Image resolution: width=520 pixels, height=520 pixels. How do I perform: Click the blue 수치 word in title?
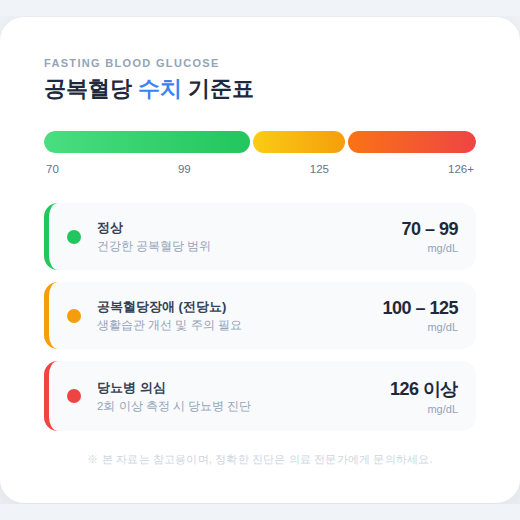click(x=160, y=89)
